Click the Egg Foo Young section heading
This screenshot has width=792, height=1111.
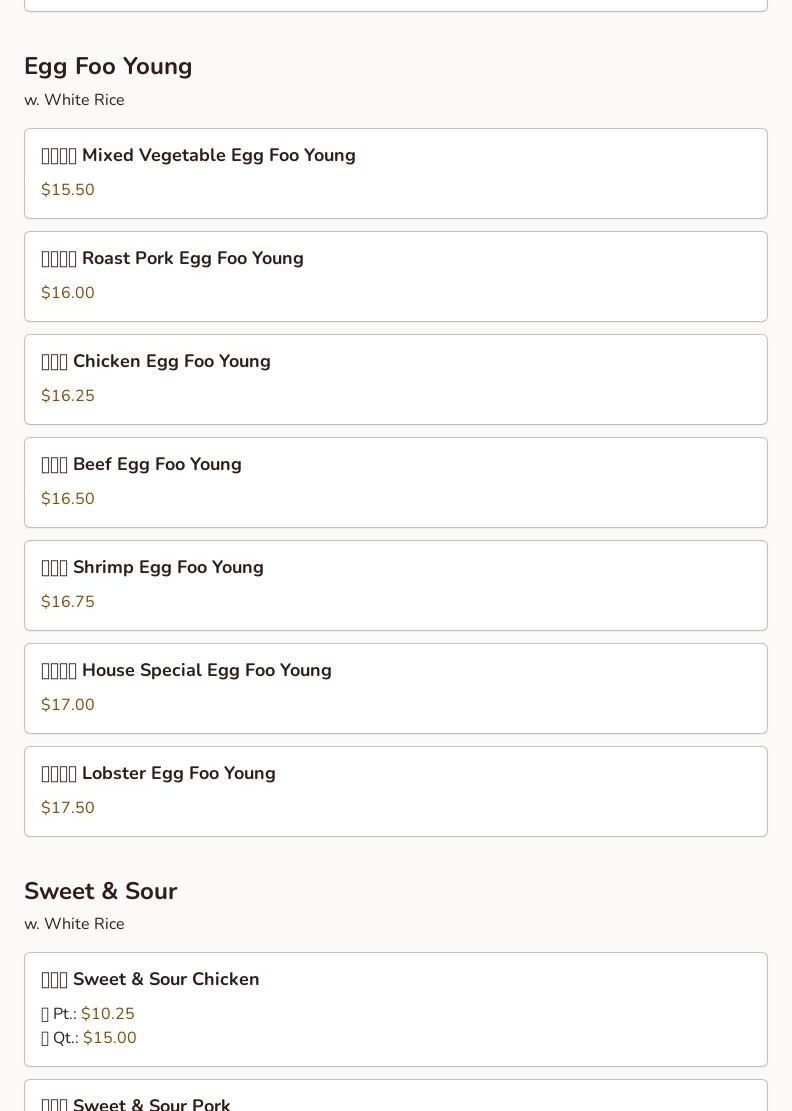click(x=108, y=66)
